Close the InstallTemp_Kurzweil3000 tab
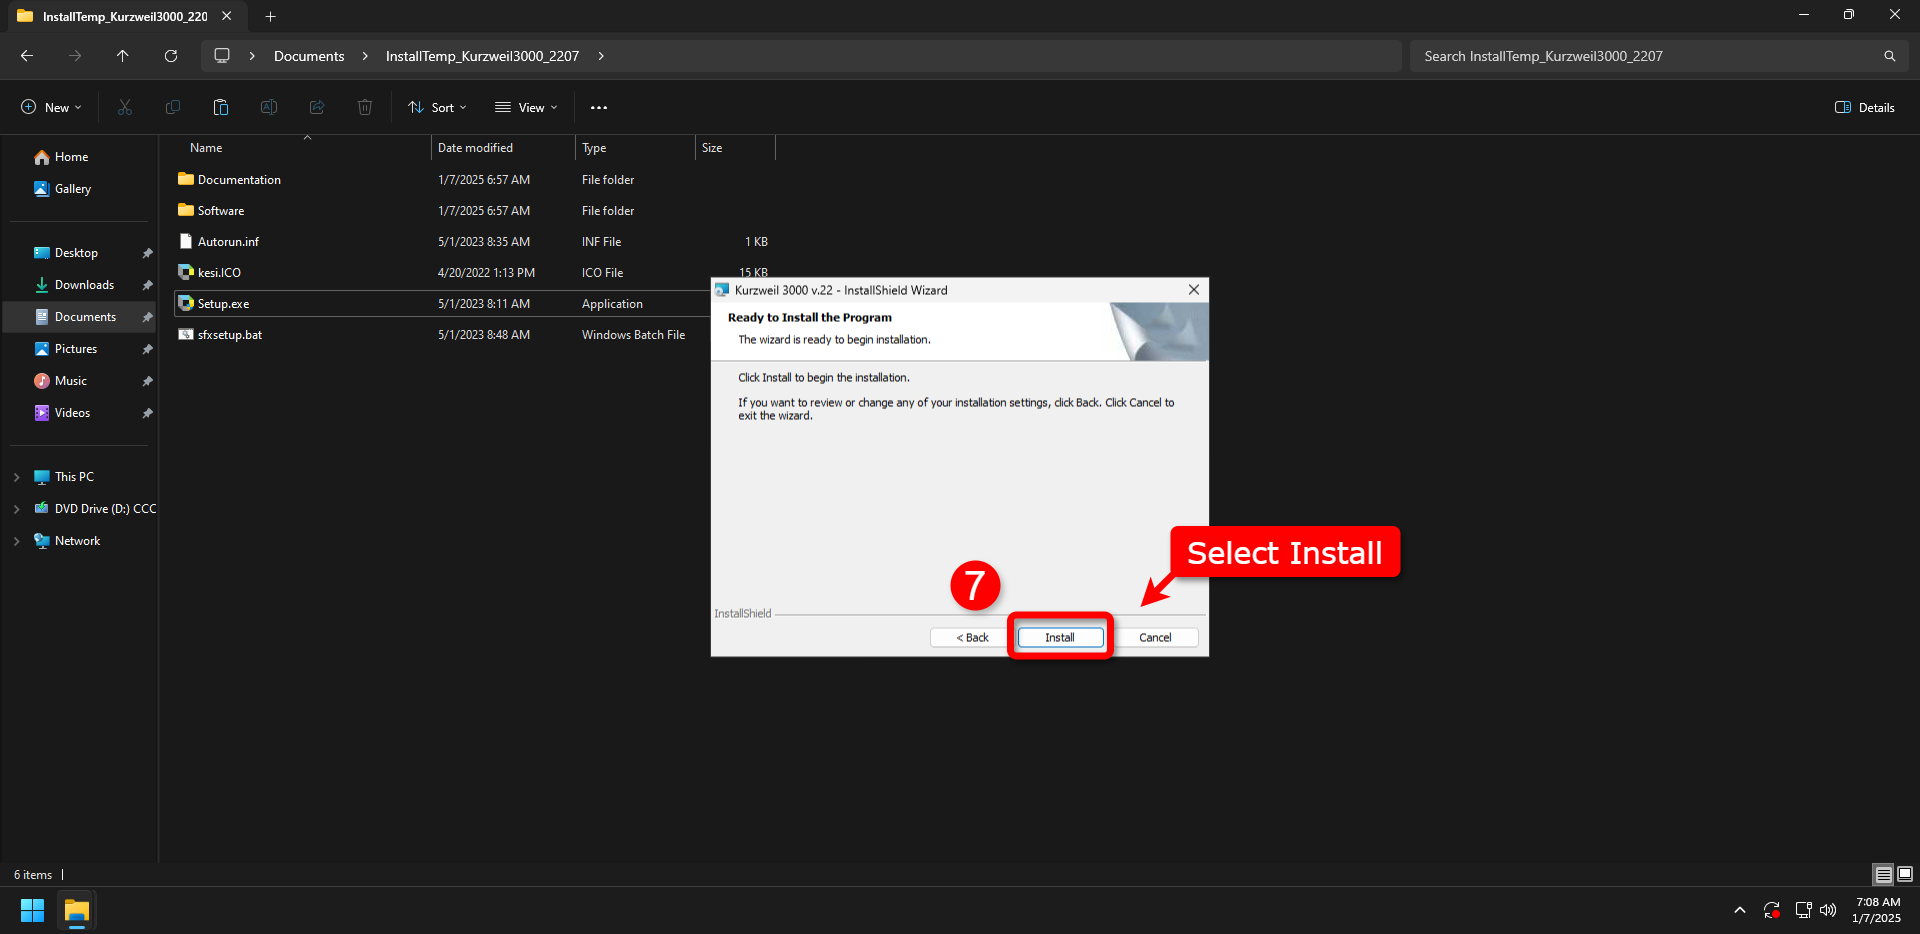This screenshot has width=1920, height=934. click(227, 16)
